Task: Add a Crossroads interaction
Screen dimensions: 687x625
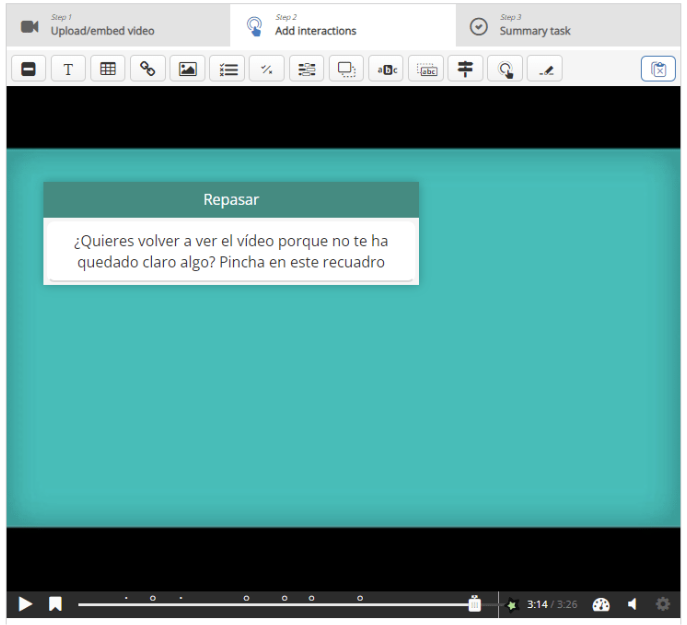Action: pyautogui.click(x=465, y=69)
